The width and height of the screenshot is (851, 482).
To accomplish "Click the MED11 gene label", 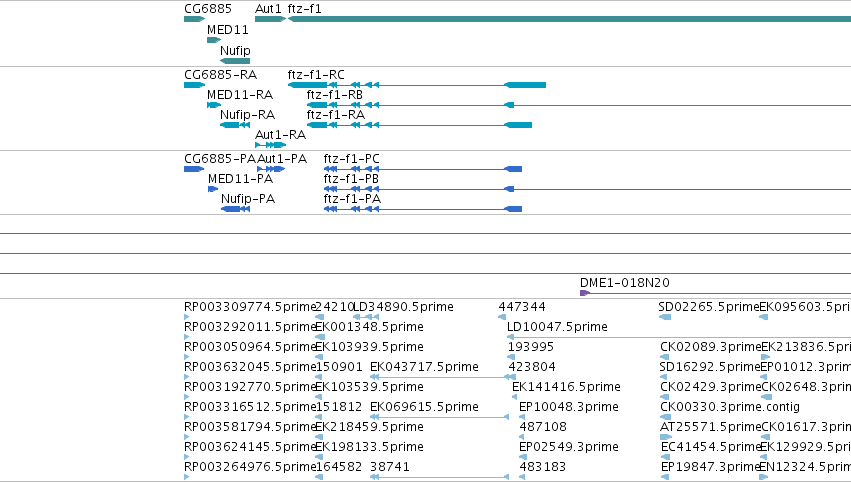I will point(227,30).
